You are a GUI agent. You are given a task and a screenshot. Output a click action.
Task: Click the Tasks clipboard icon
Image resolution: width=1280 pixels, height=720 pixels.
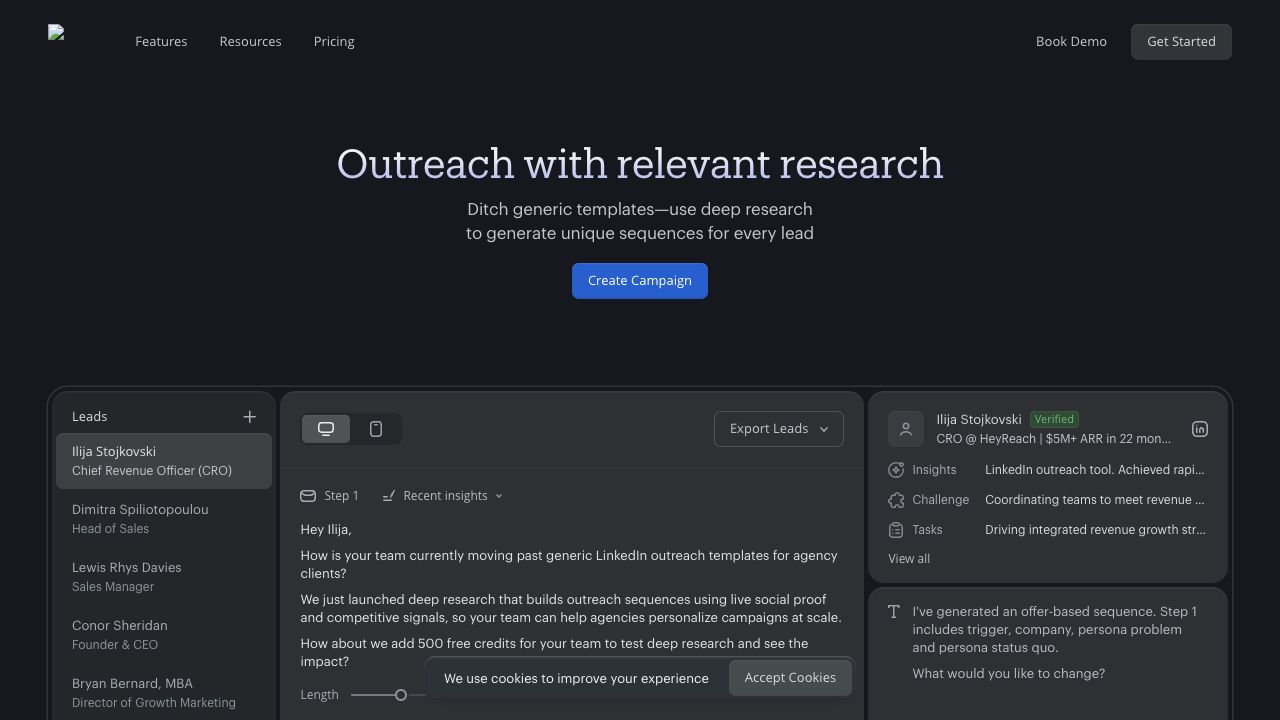click(x=896, y=530)
